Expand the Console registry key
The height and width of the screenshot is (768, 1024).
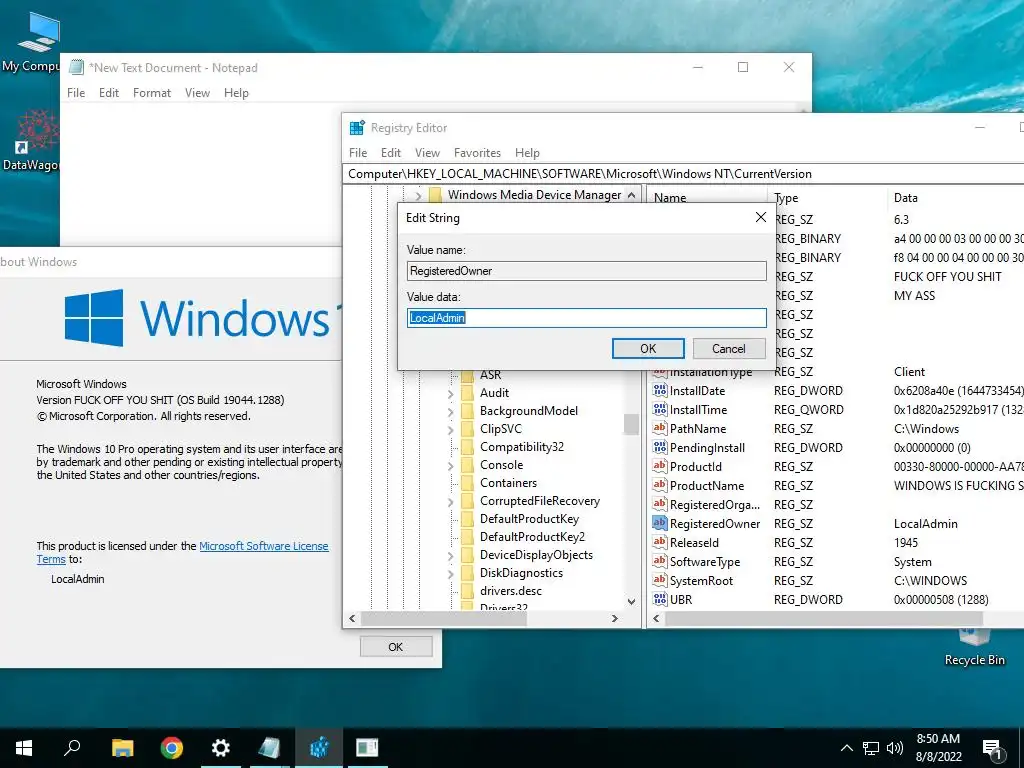tap(451, 466)
